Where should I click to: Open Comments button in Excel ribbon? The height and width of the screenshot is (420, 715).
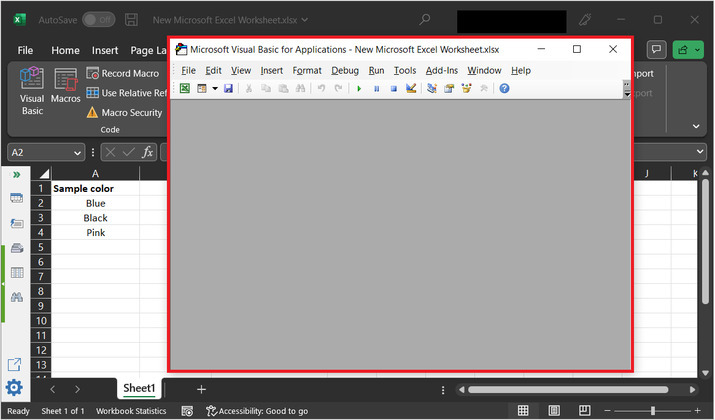pyautogui.click(x=656, y=50)
